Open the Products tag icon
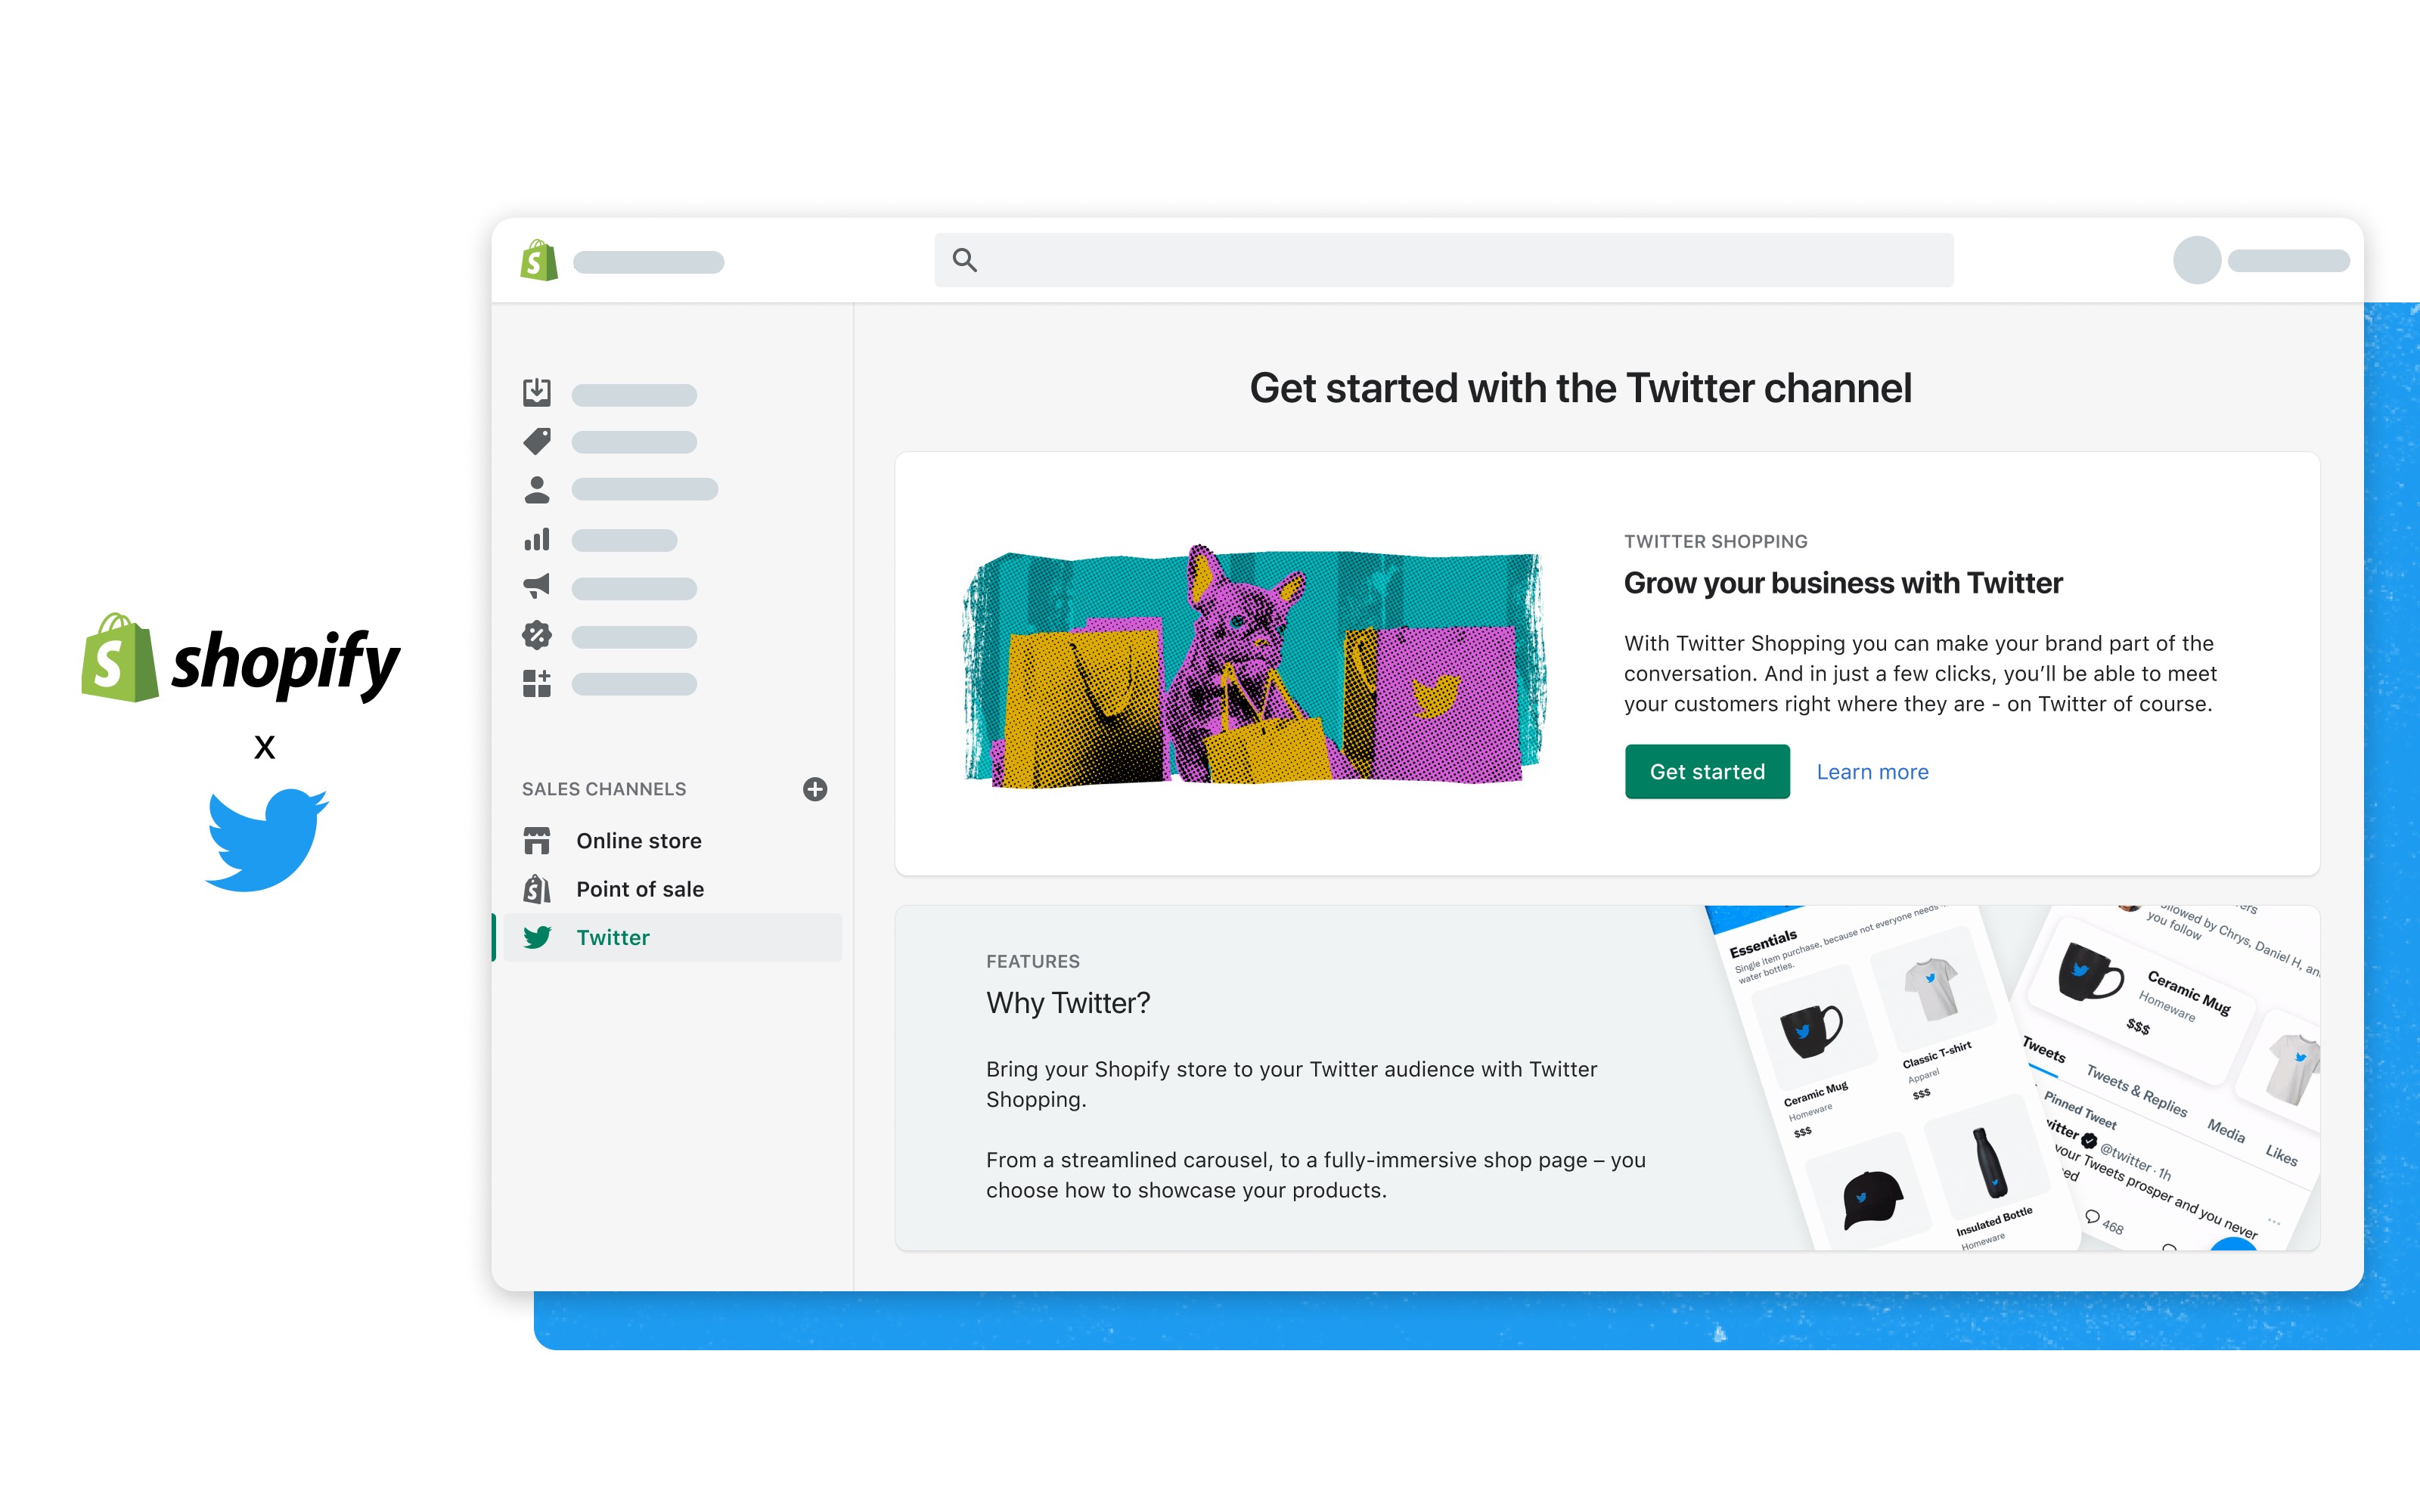This screenshot has height=1512, width=2420. [x=537, y=441]
